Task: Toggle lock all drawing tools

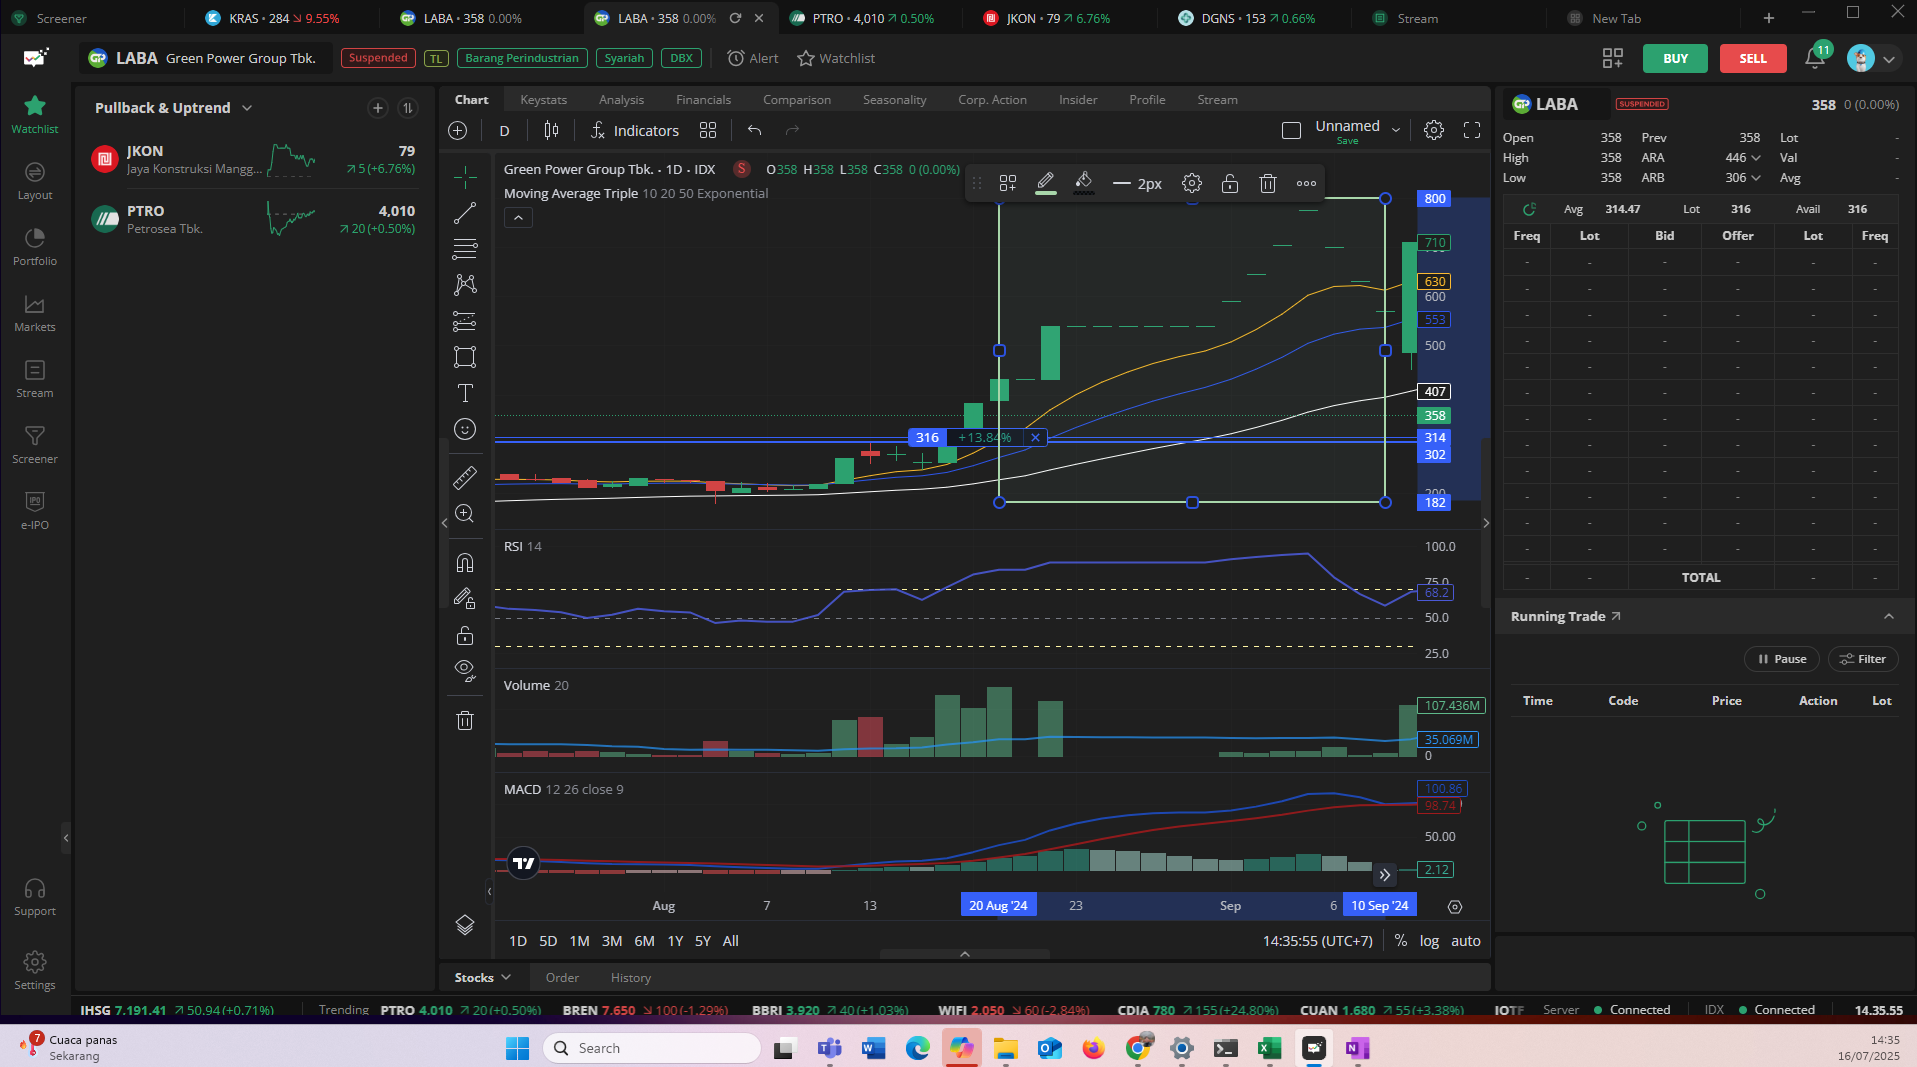Action: 465,635
